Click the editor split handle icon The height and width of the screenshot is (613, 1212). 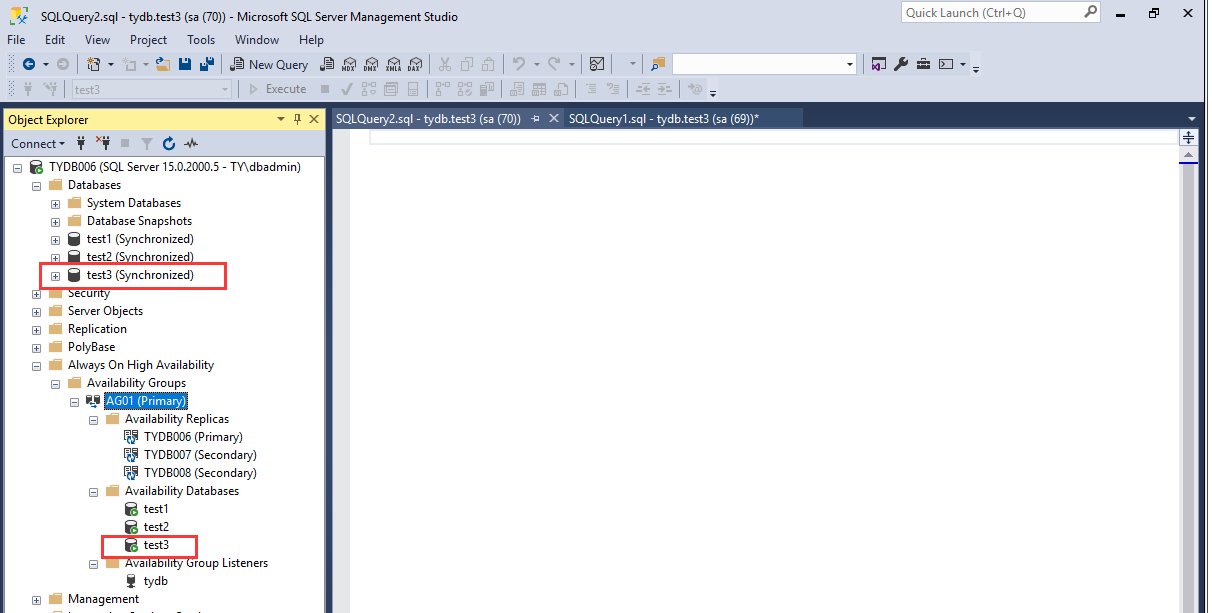tap(1189, 138)
